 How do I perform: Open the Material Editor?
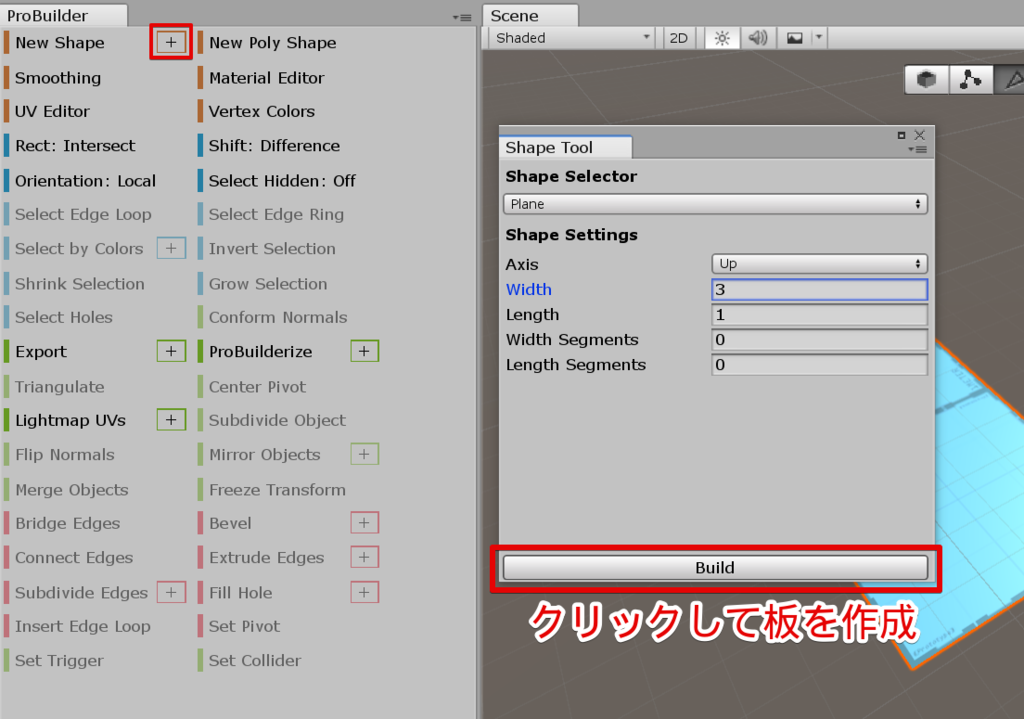(266, 78)
